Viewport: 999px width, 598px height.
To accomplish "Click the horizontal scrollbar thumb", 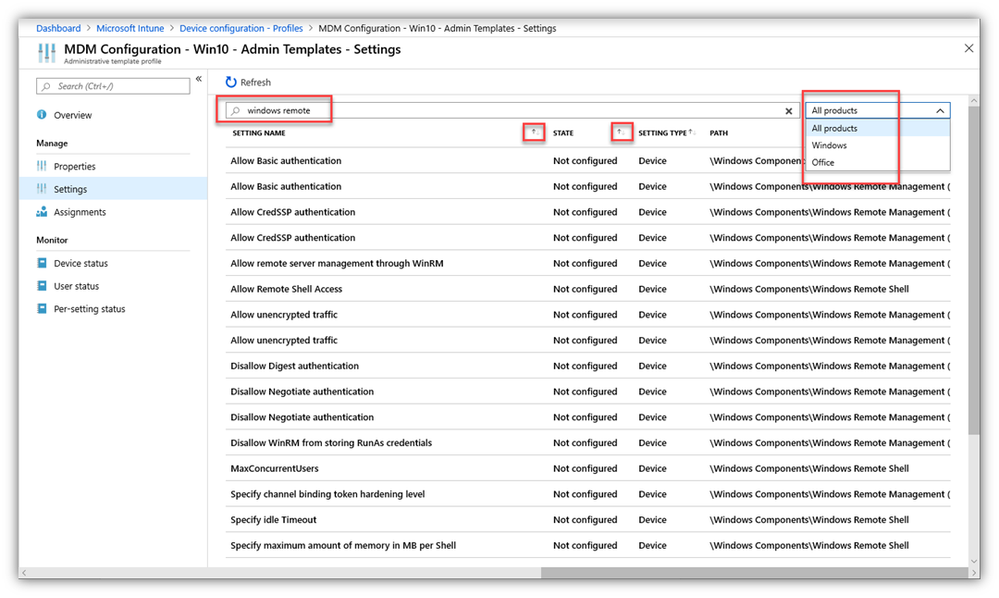I will tap(754, 573).
